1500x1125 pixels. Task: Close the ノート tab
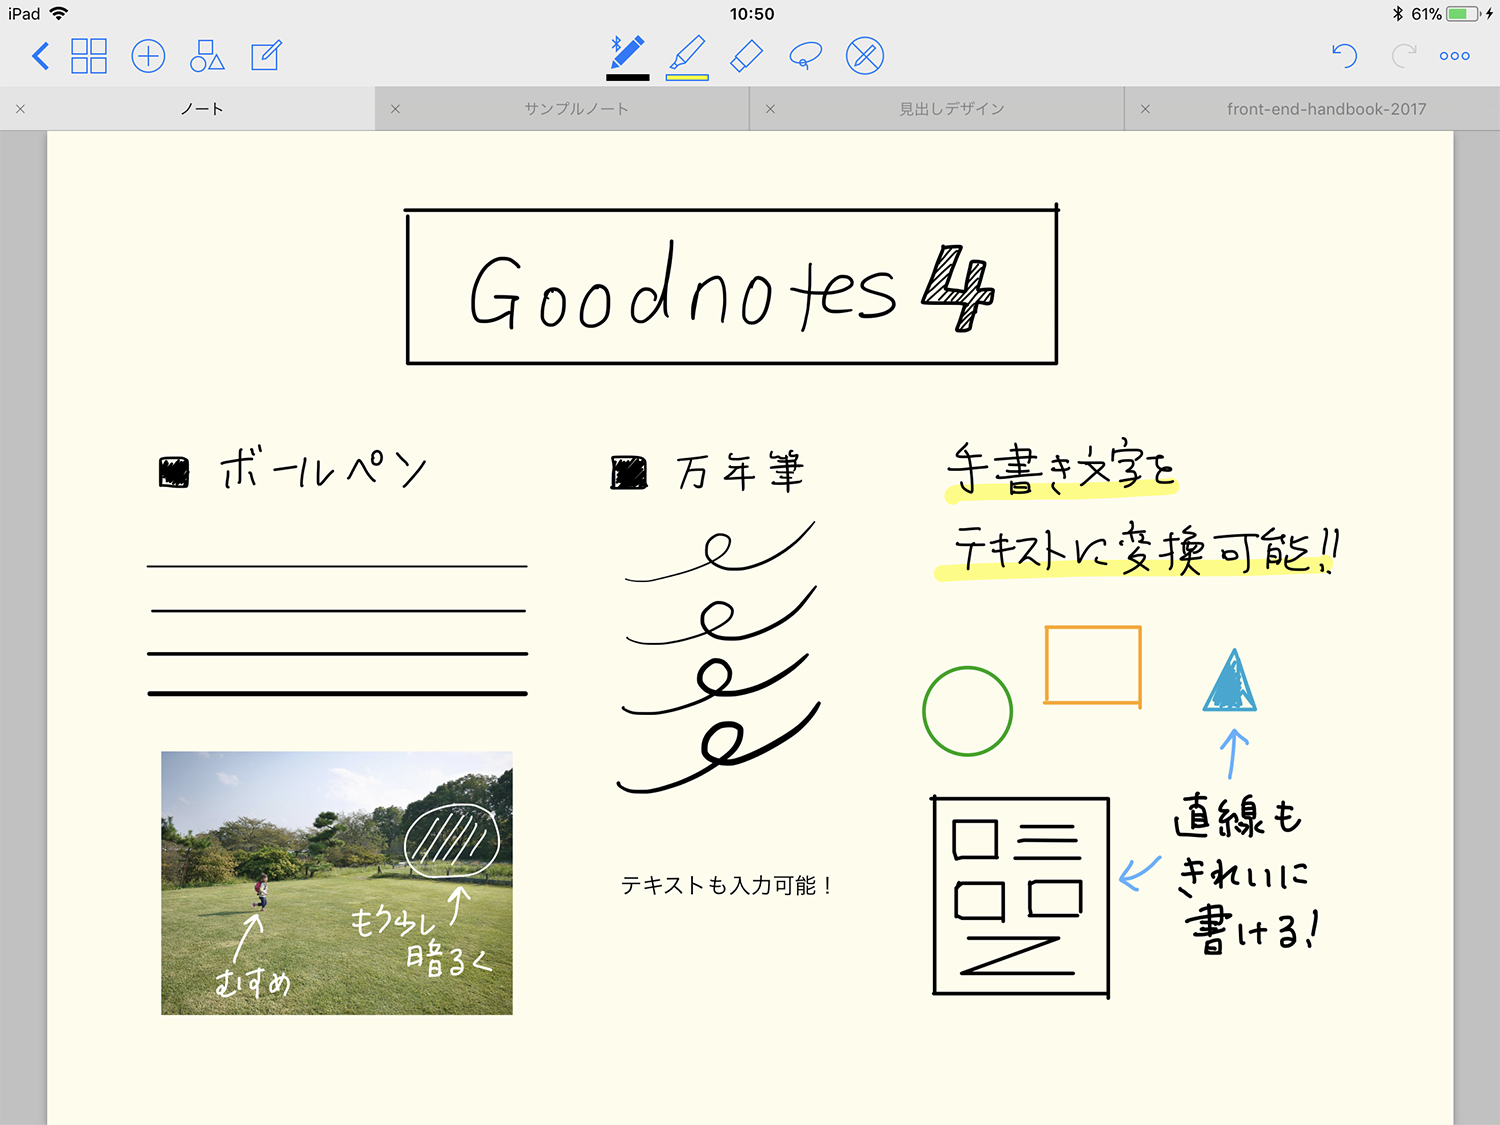(20, 109)
